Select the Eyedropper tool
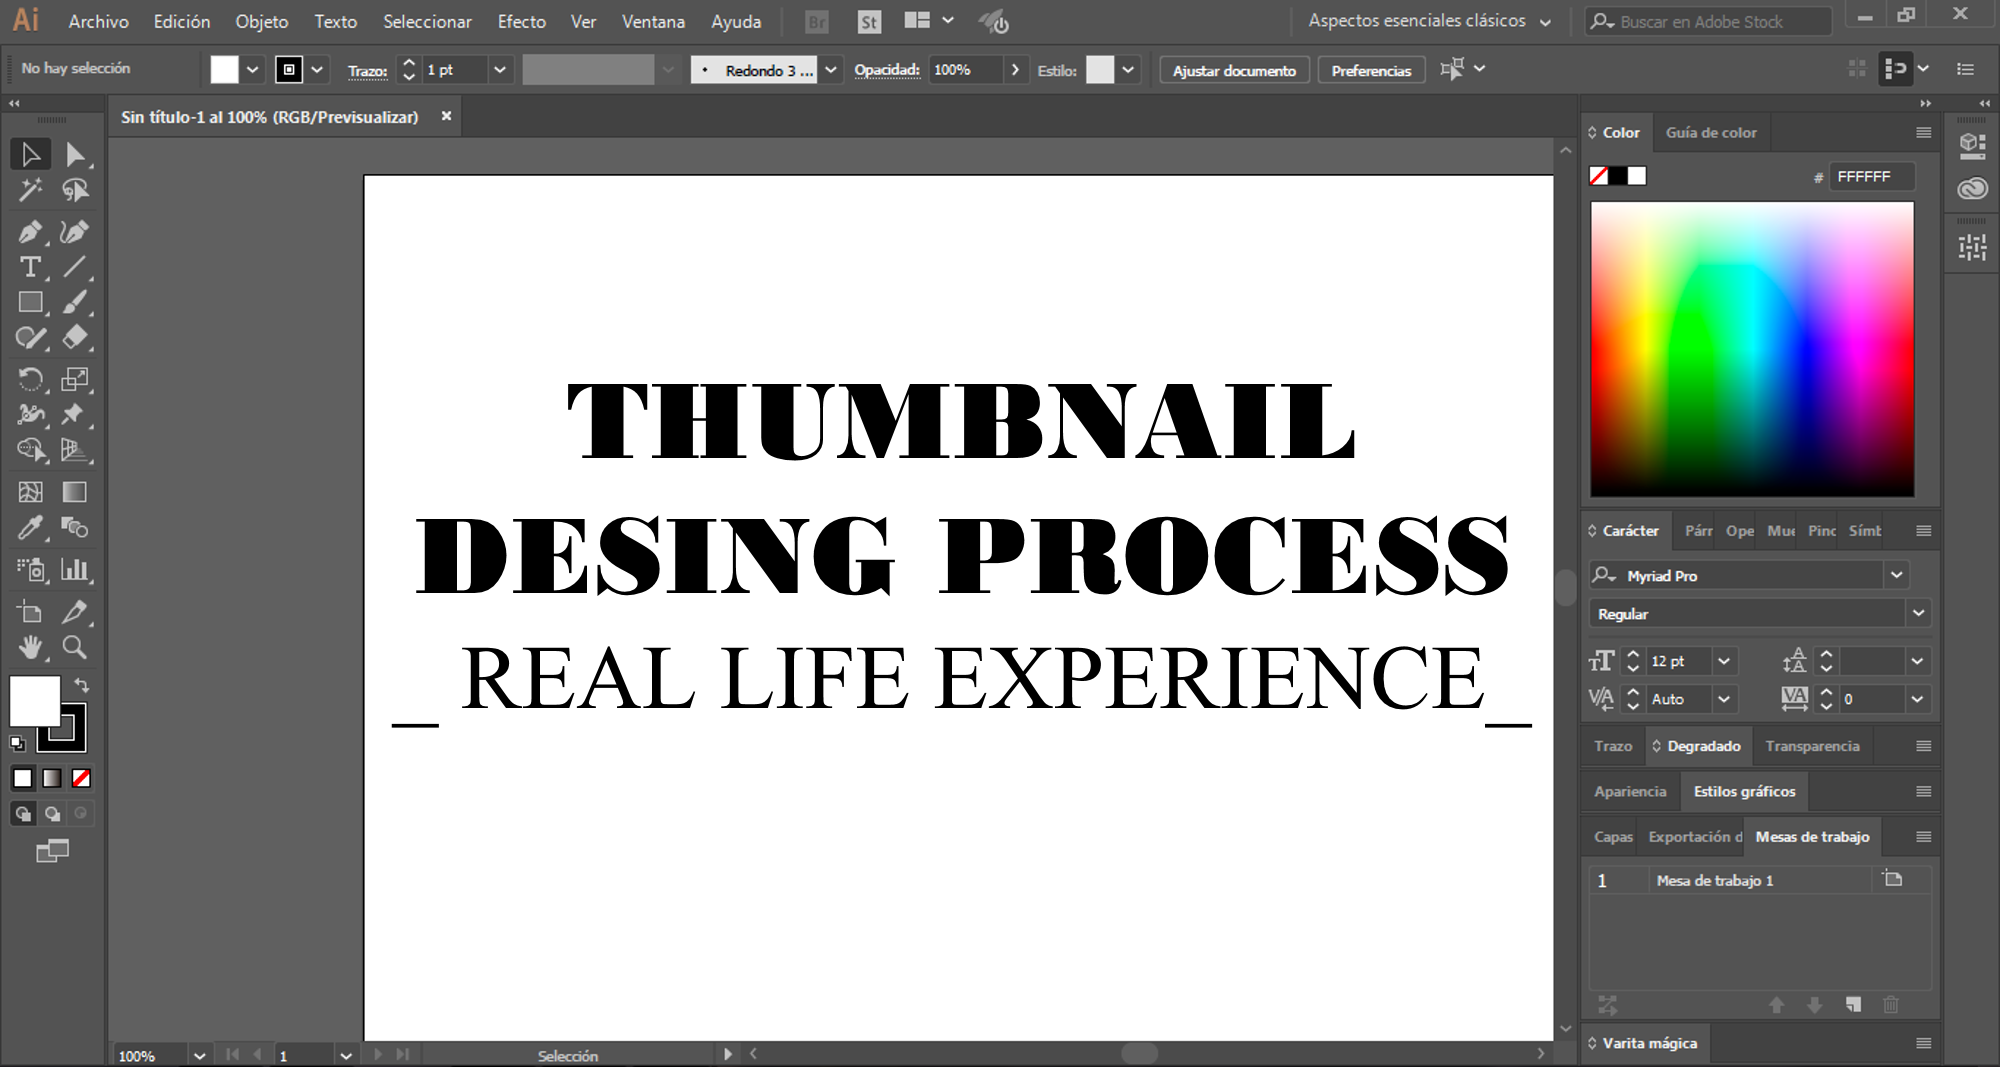The height and width of the screenshot is (1067, 2000). pyautogui.click(x=30, y=527)
